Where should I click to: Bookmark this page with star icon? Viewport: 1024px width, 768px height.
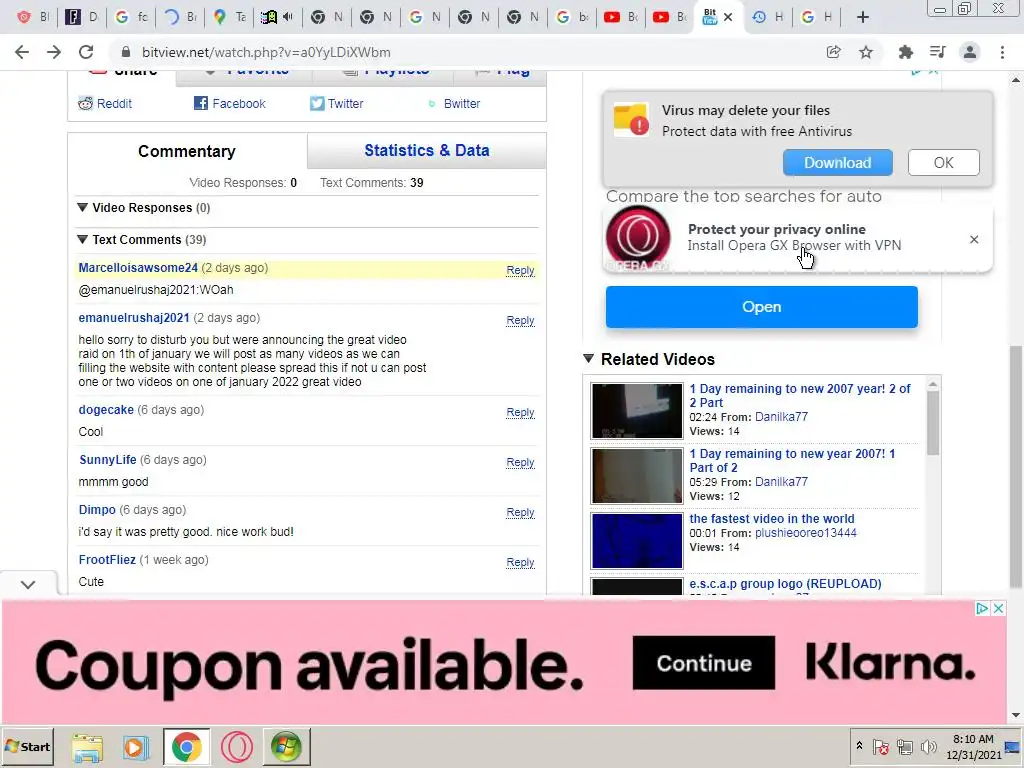coord(866,52)
